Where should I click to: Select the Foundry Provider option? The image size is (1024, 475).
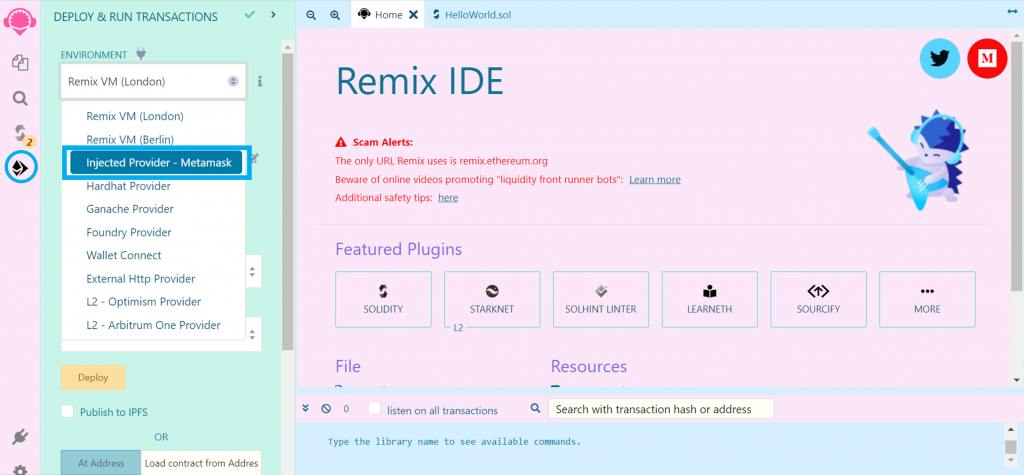129,233
